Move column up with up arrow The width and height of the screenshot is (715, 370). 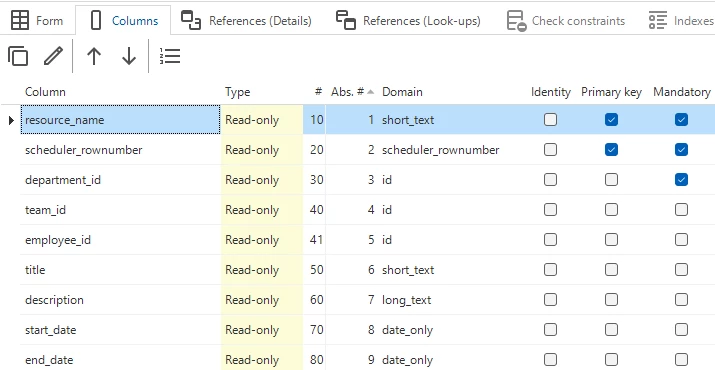coord(94,56)
